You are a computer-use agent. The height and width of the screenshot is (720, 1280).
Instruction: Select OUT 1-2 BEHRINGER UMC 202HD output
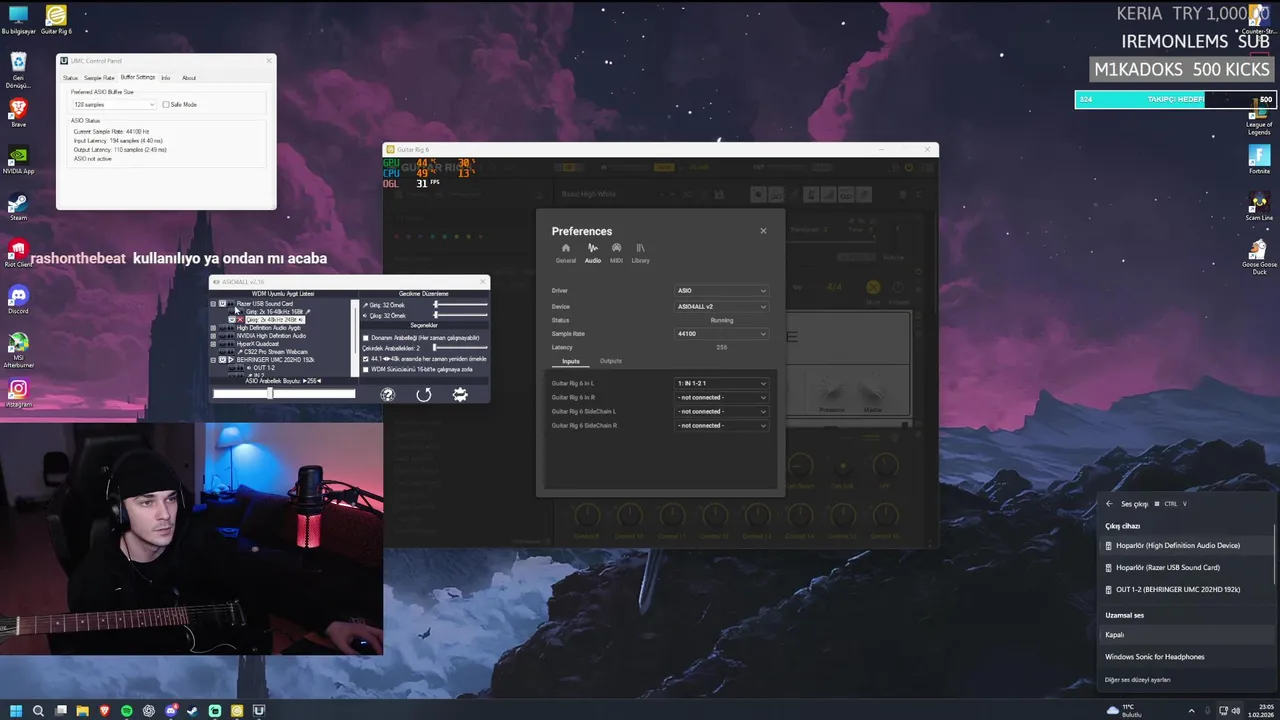click(1188, 590)
